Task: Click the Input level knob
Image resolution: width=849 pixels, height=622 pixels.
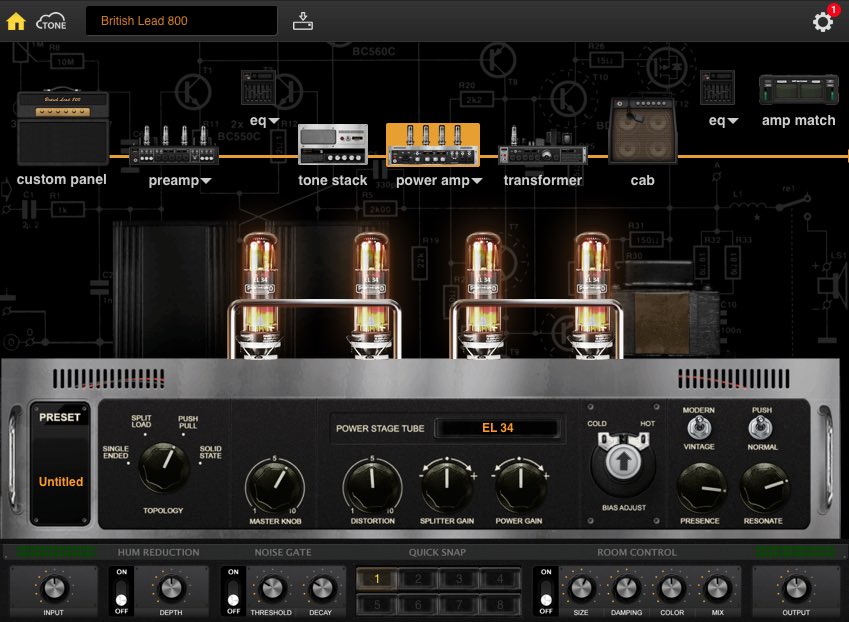Action: click(54, 588)
